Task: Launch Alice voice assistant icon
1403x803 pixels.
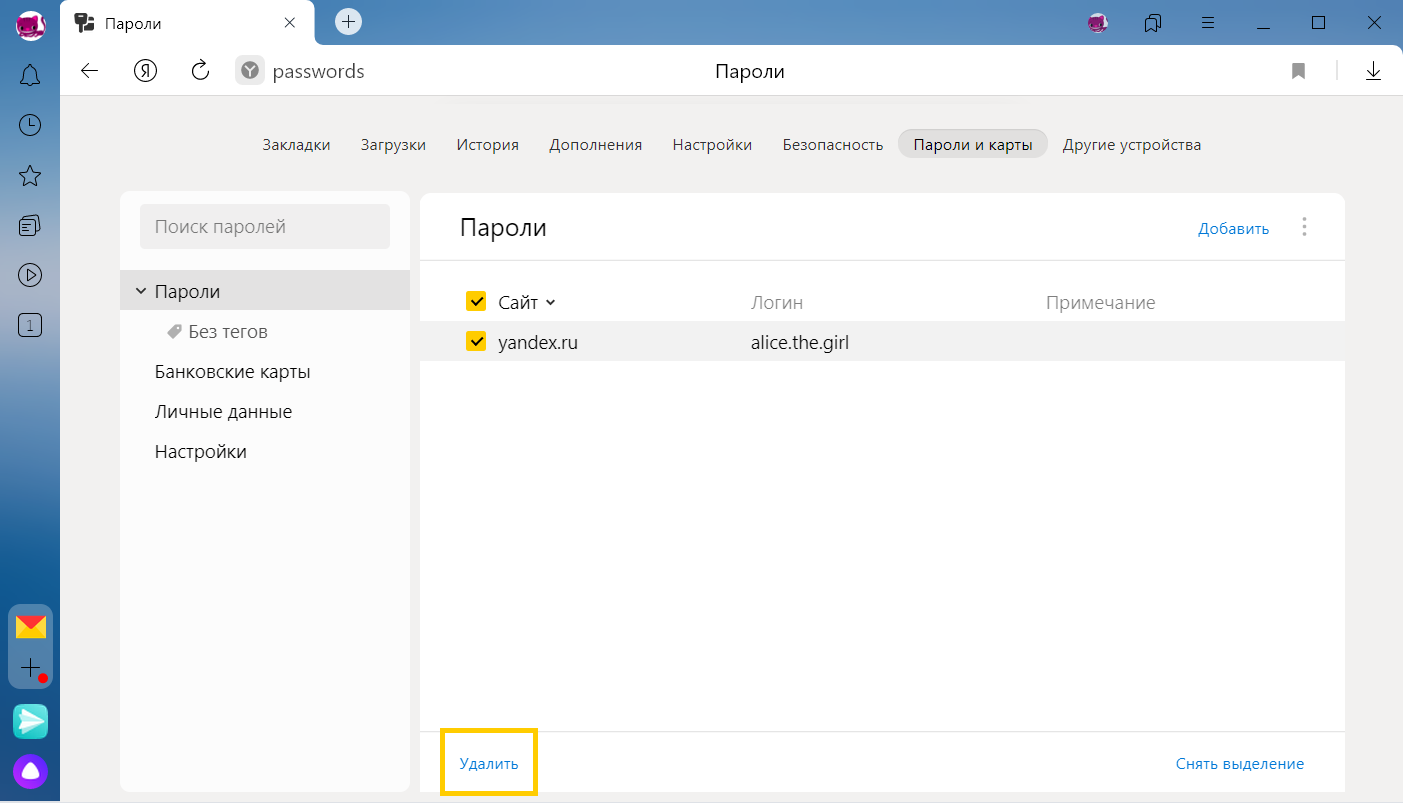Action: tap(31, 772)
